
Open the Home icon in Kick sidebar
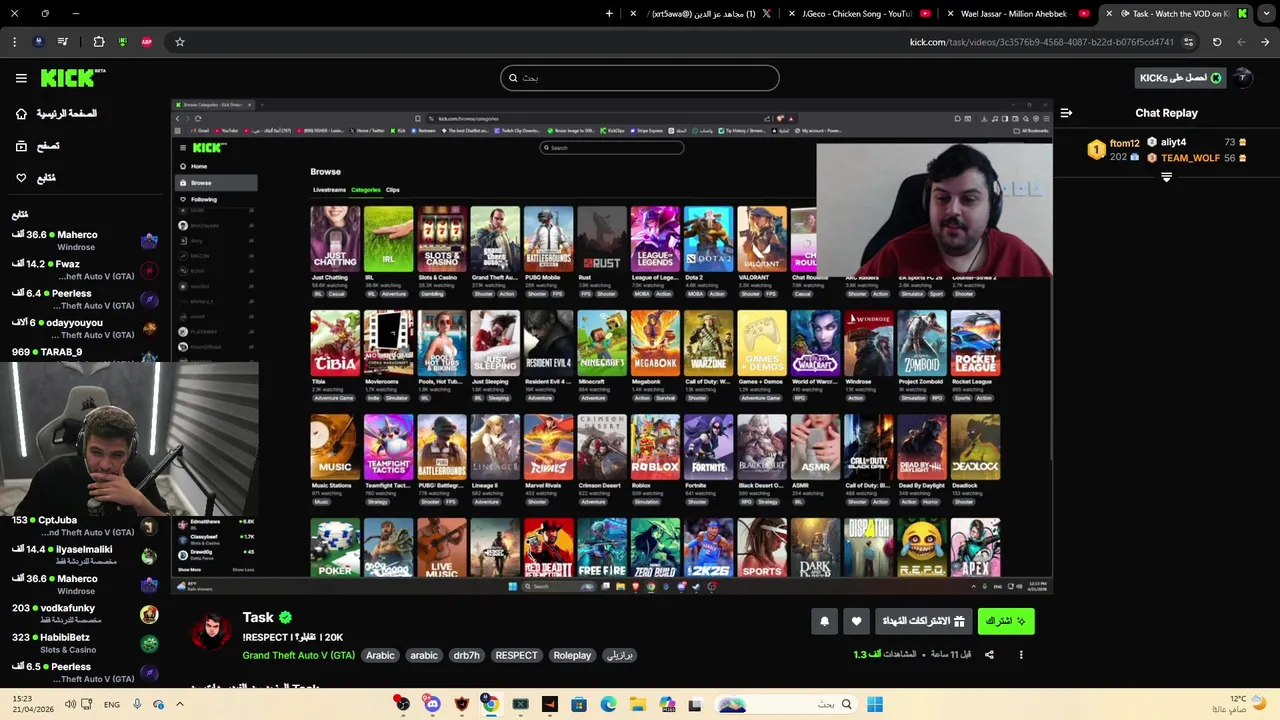click(21, 114)
